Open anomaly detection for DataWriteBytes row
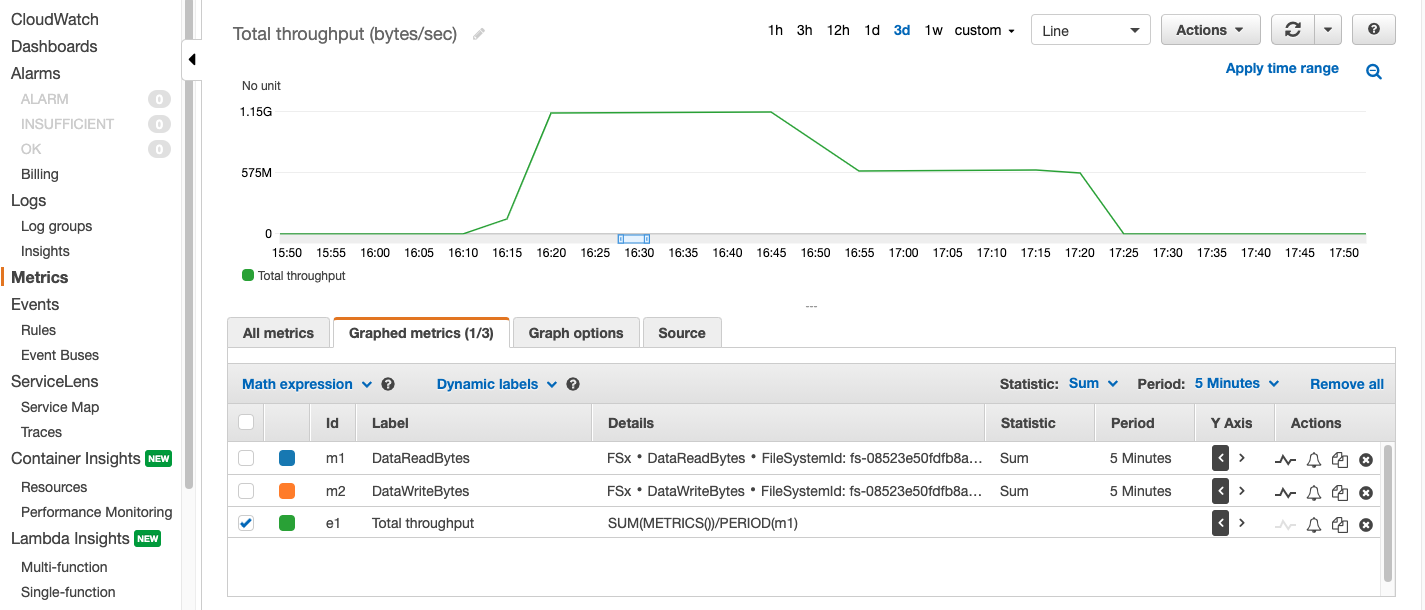1425x610 pixels. tap(1286, 493)
